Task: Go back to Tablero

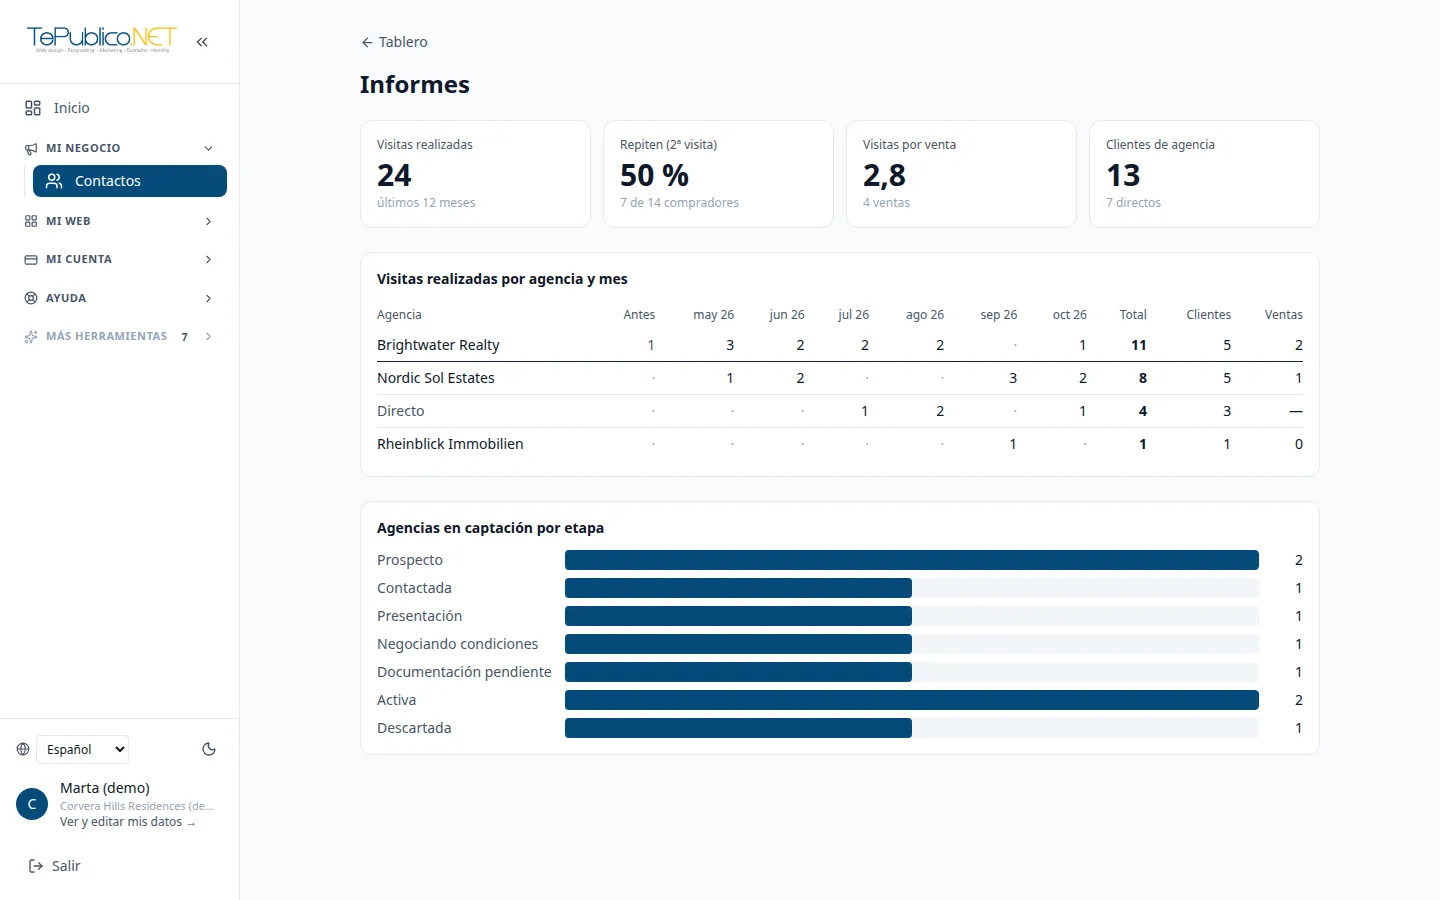Action: 394,42
